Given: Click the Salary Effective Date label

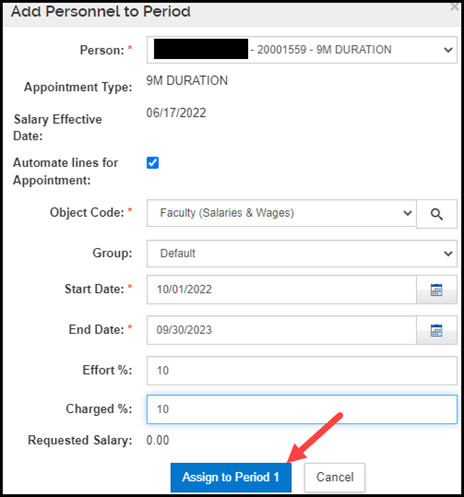Looking at the screenshot, I should pyautogui.click(x=58, y=128).
